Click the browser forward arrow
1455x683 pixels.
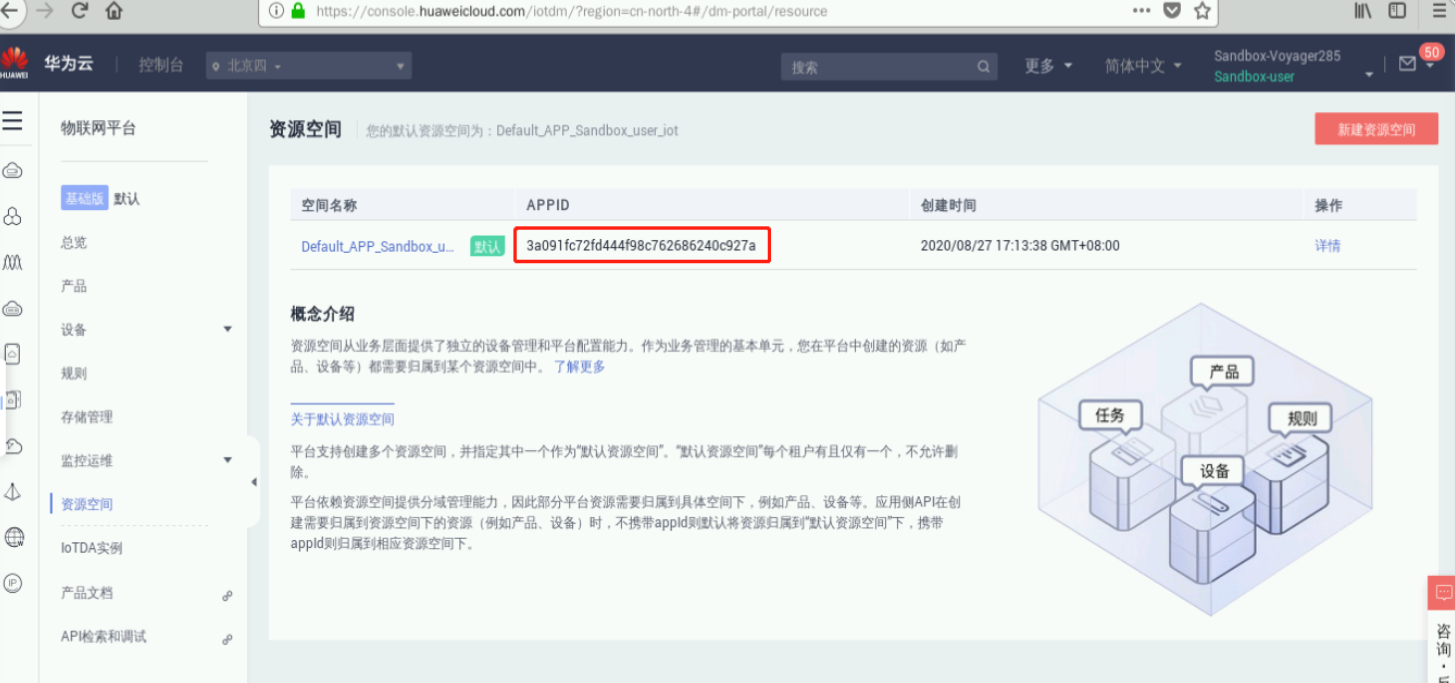point(45,11)
